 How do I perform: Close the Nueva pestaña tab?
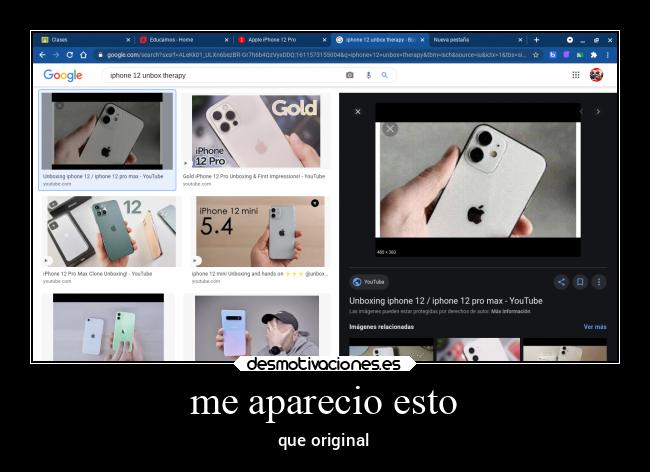point(520,40)
